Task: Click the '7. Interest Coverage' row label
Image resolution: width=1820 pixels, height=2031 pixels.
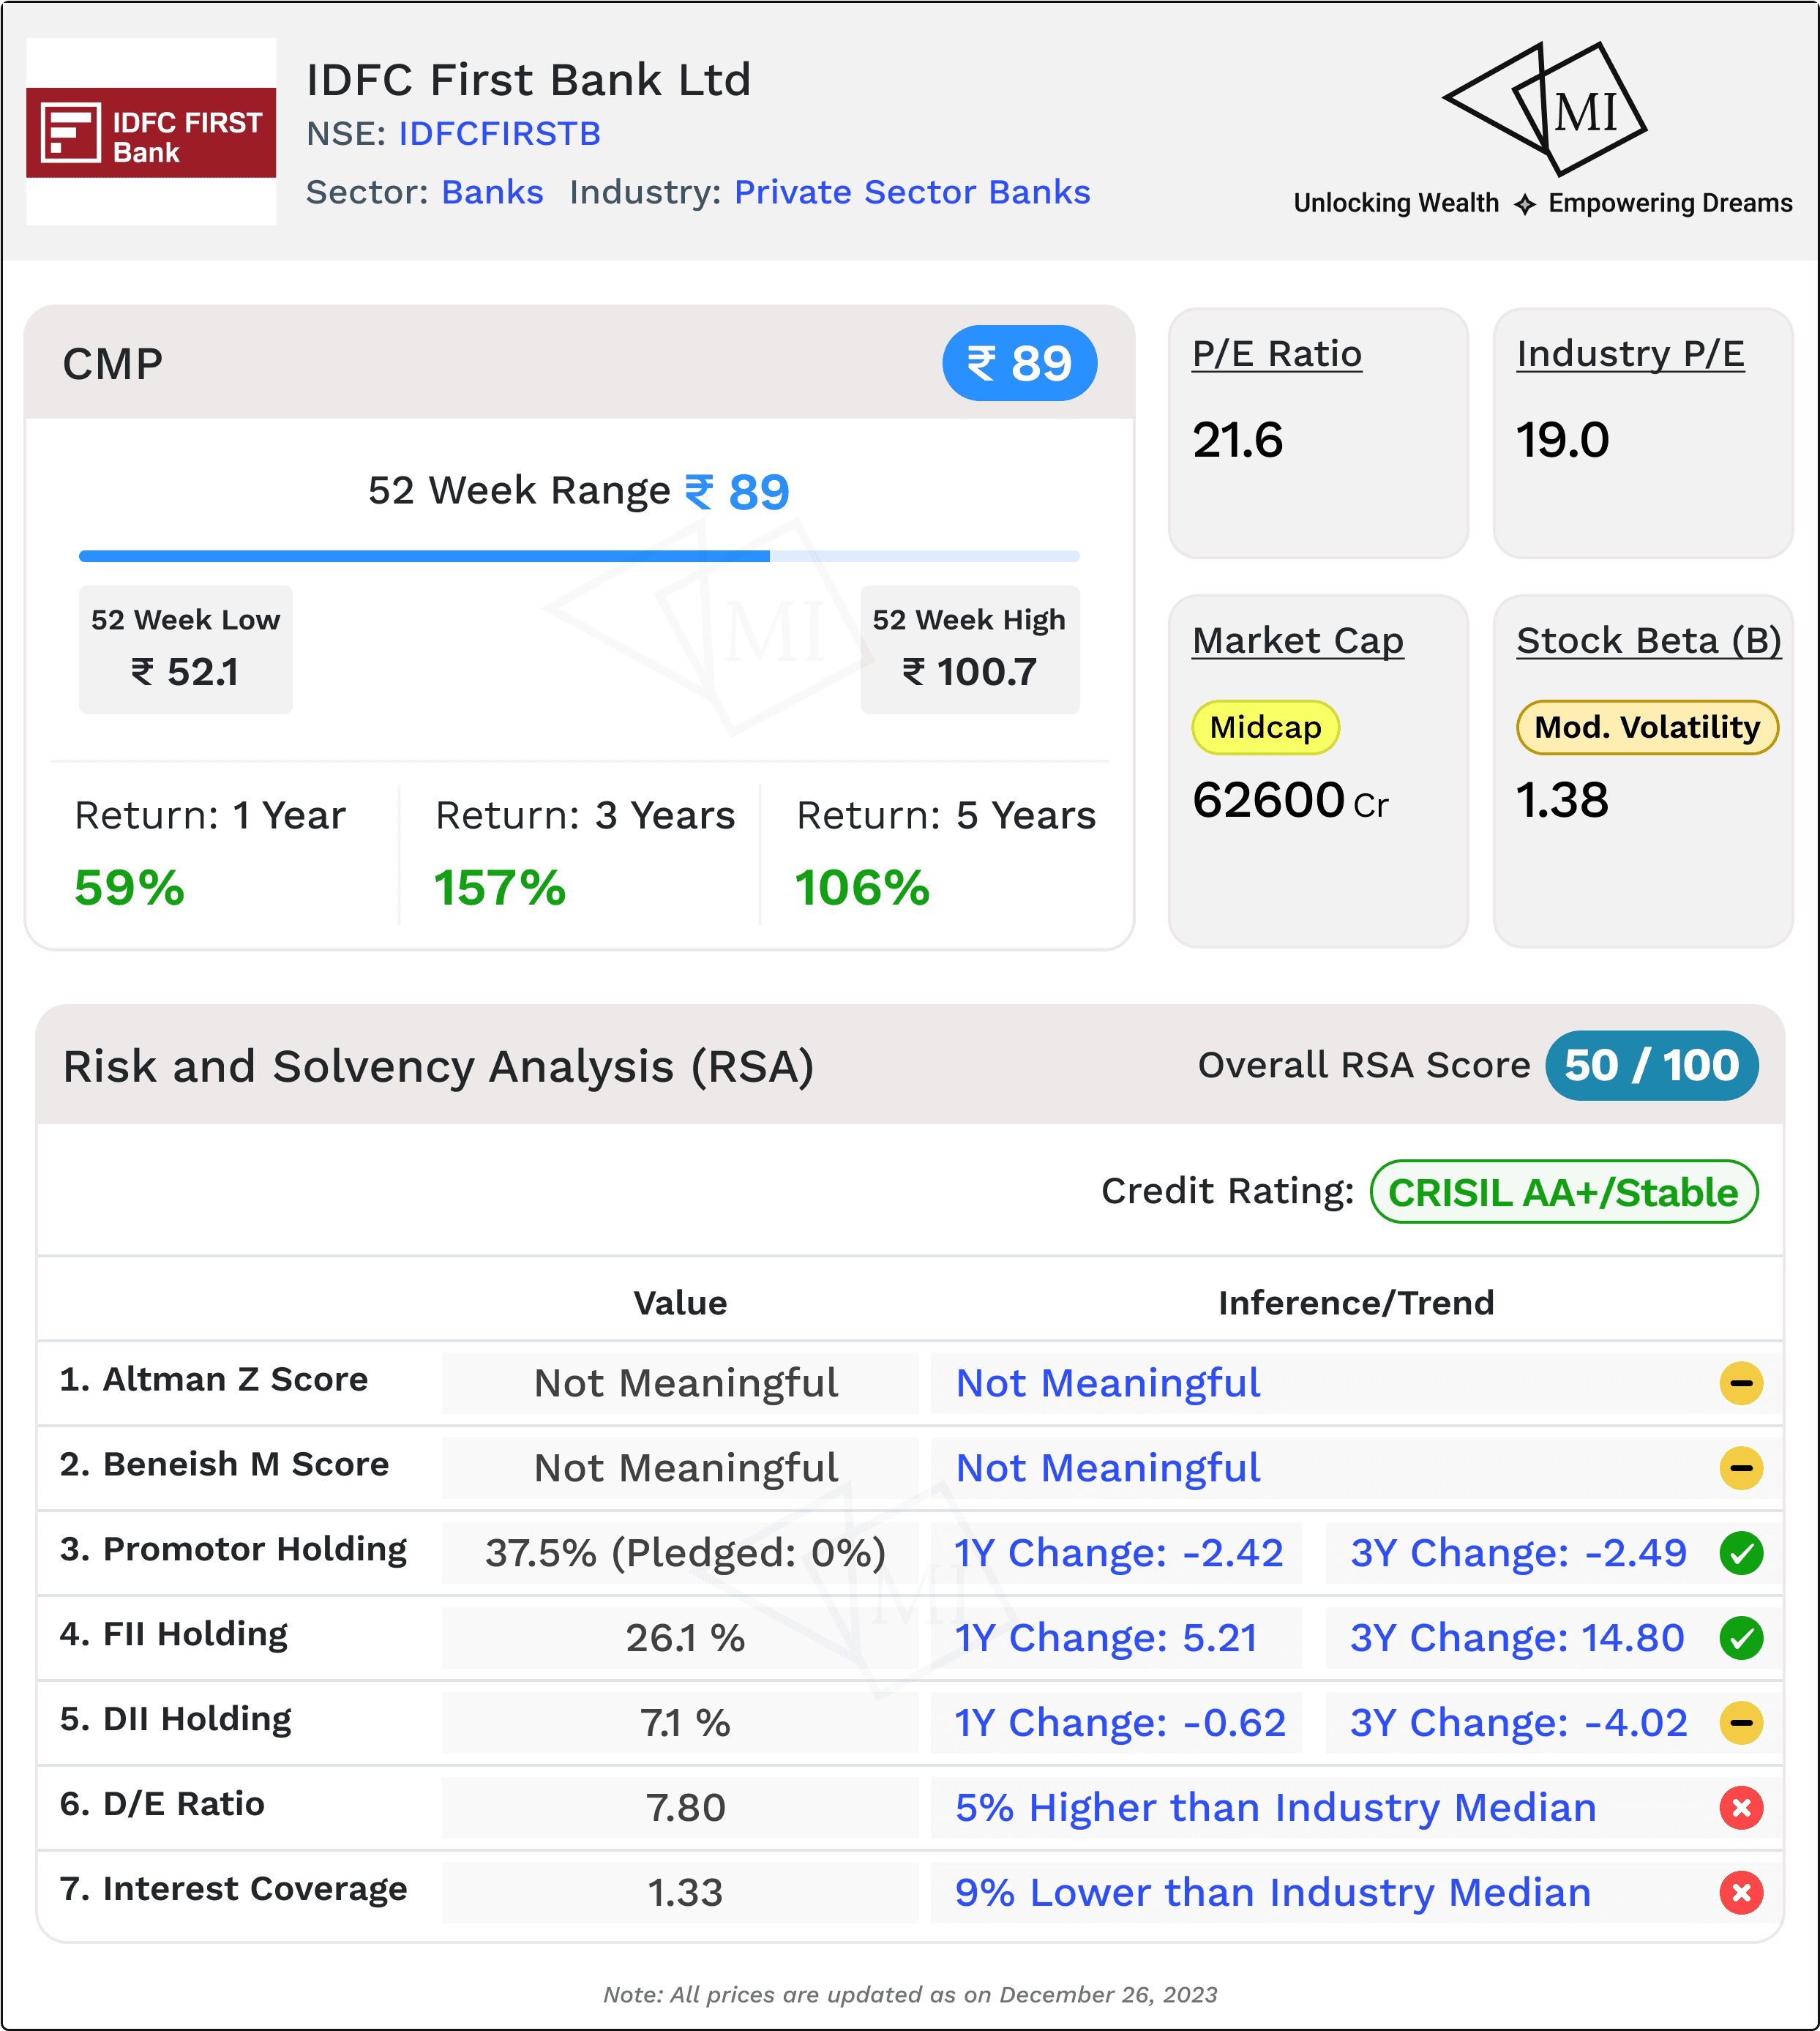Action: [233, 1889]
